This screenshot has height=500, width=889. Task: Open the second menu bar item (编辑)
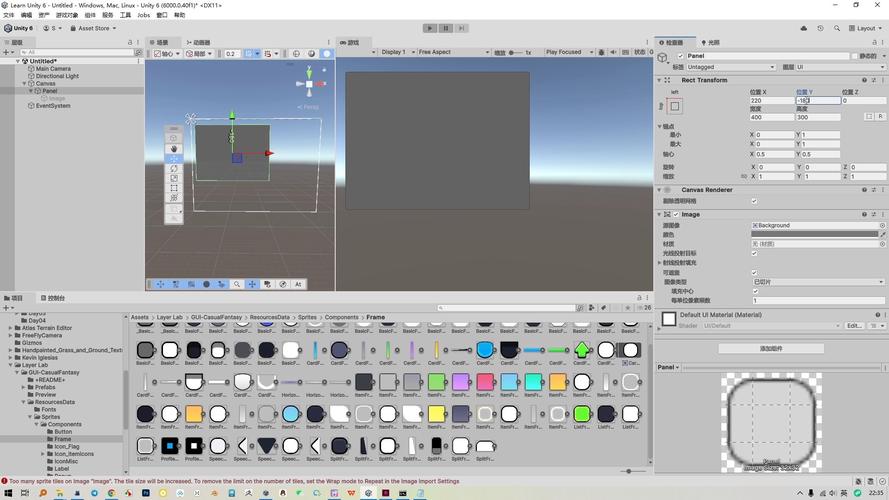click(26, 15)
